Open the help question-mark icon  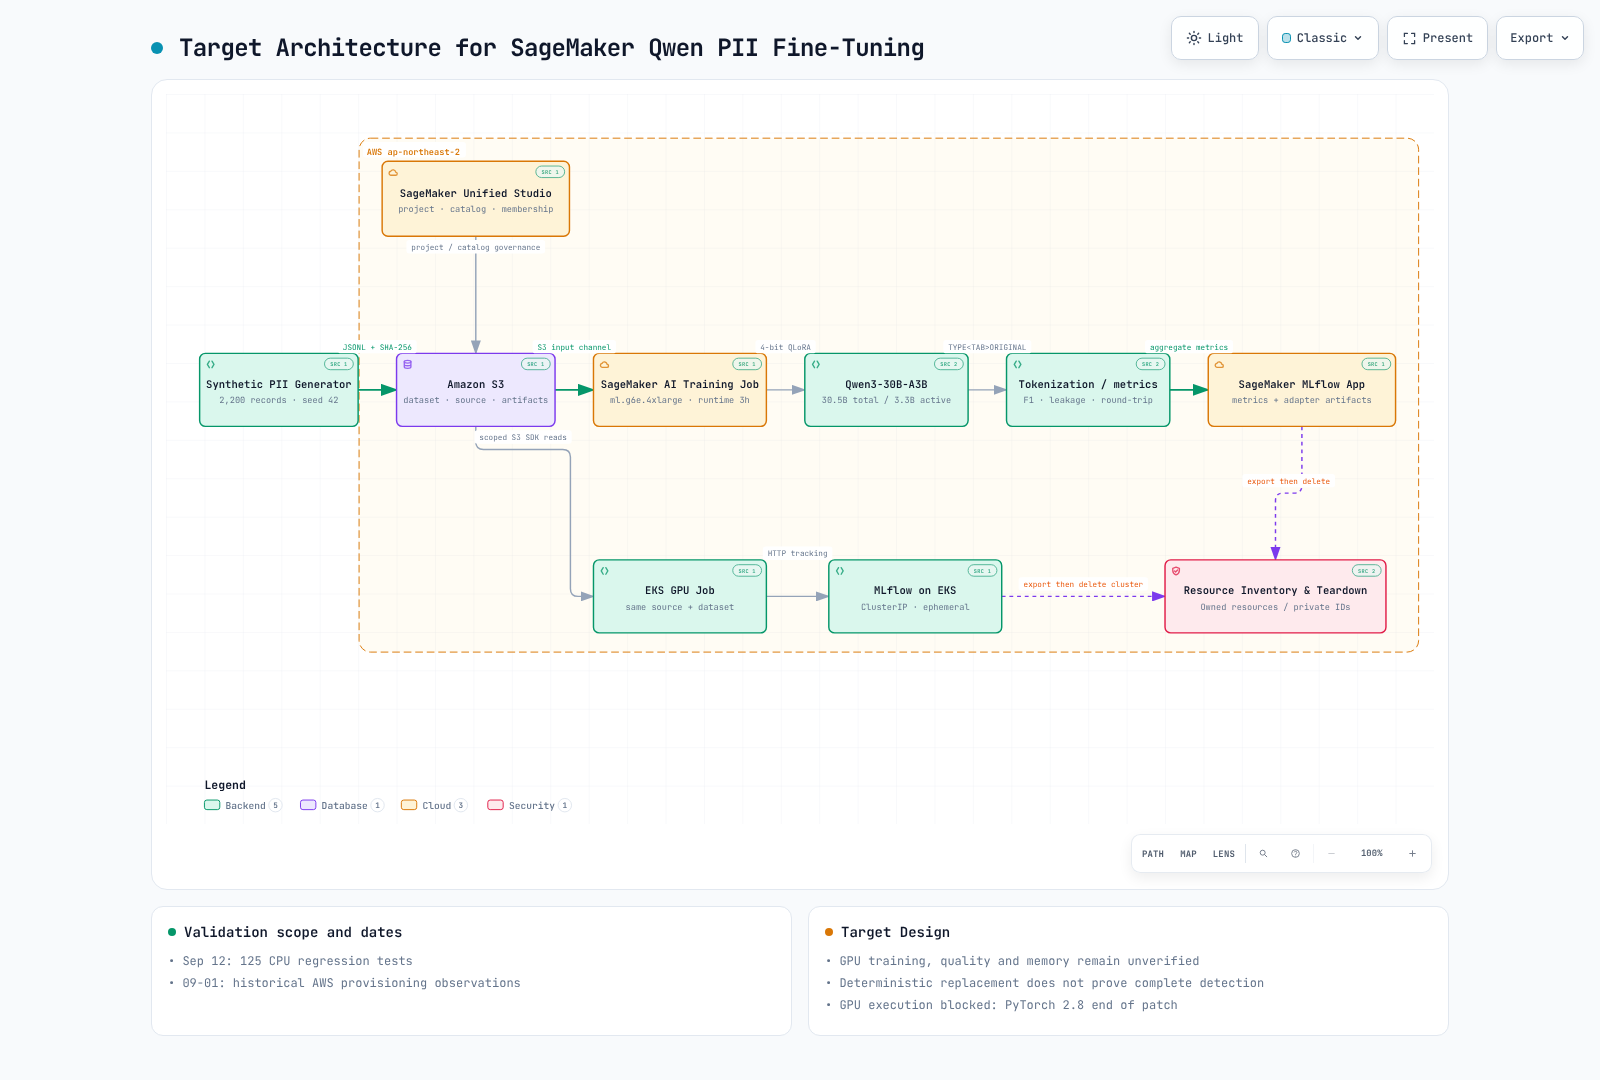point(1295,854)
